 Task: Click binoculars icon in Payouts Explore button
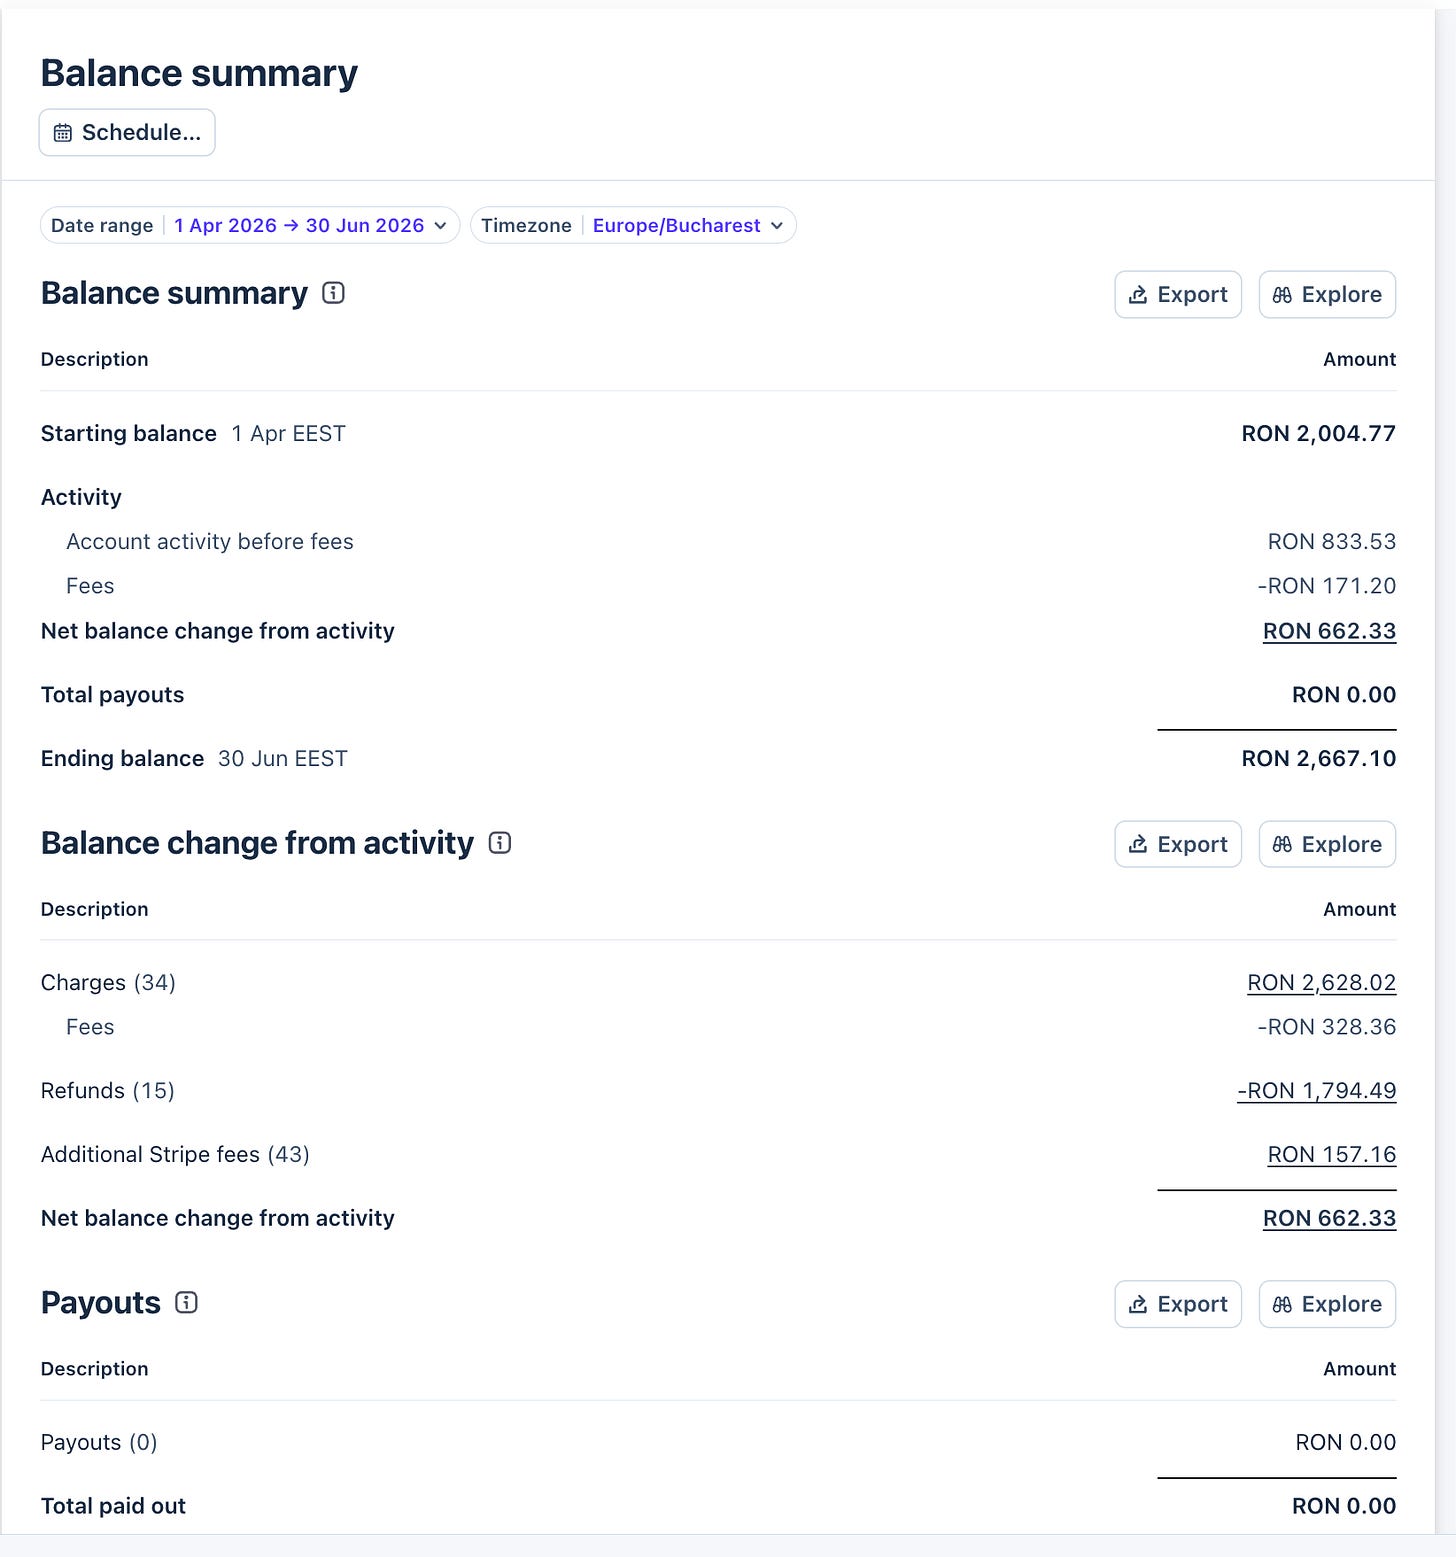(1282, 1304)
